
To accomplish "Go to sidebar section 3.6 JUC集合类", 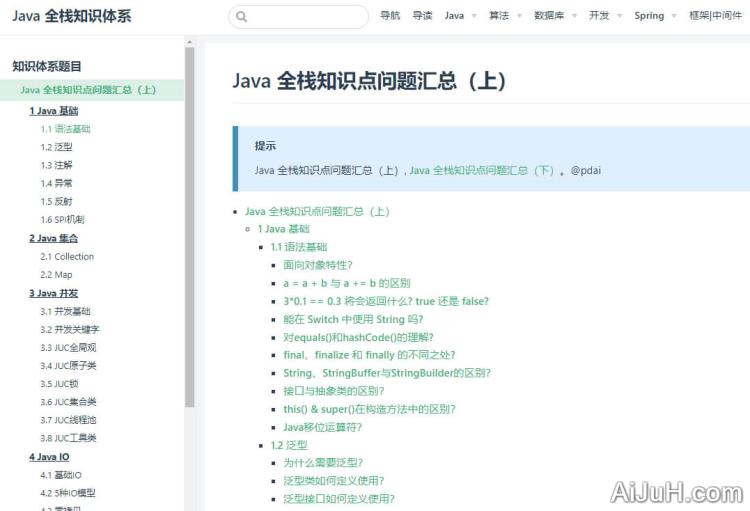I will pyautogui.click(x=68, y=402).
